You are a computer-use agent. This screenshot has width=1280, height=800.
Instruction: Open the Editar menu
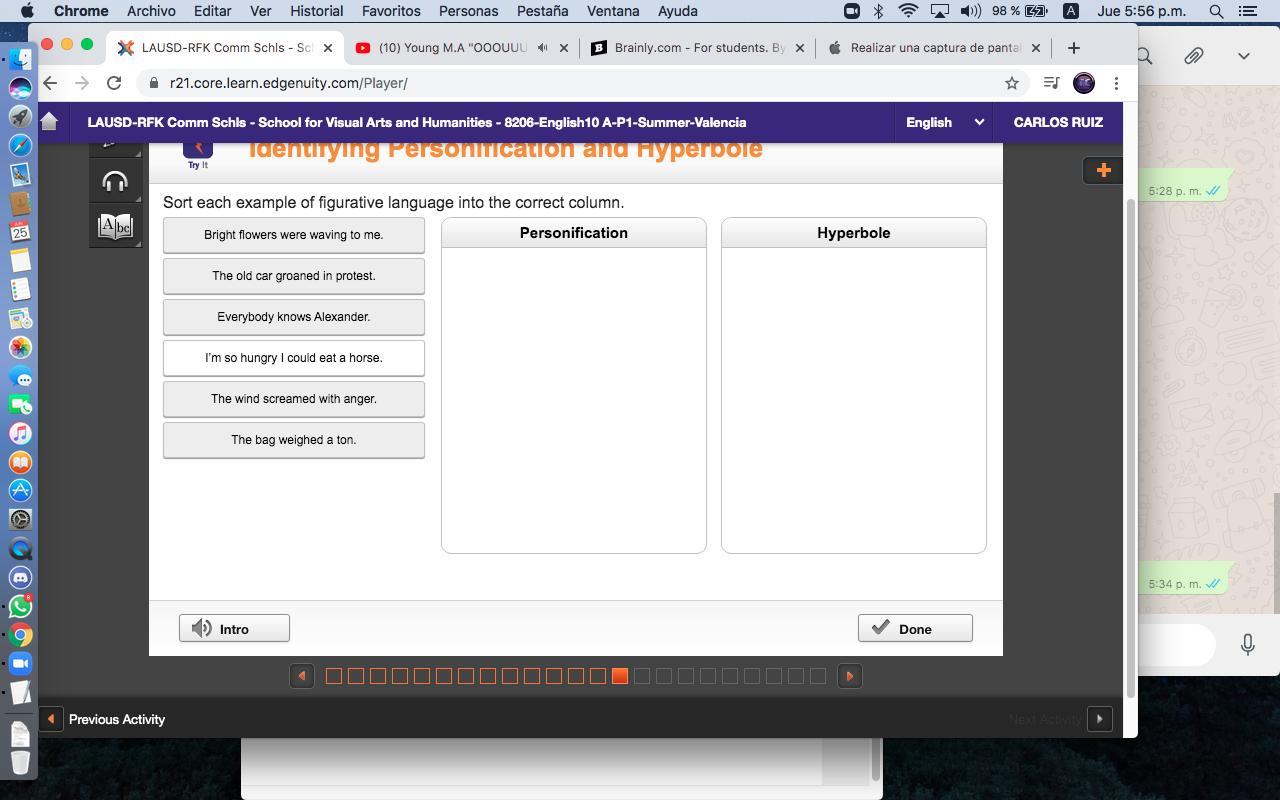212,11
